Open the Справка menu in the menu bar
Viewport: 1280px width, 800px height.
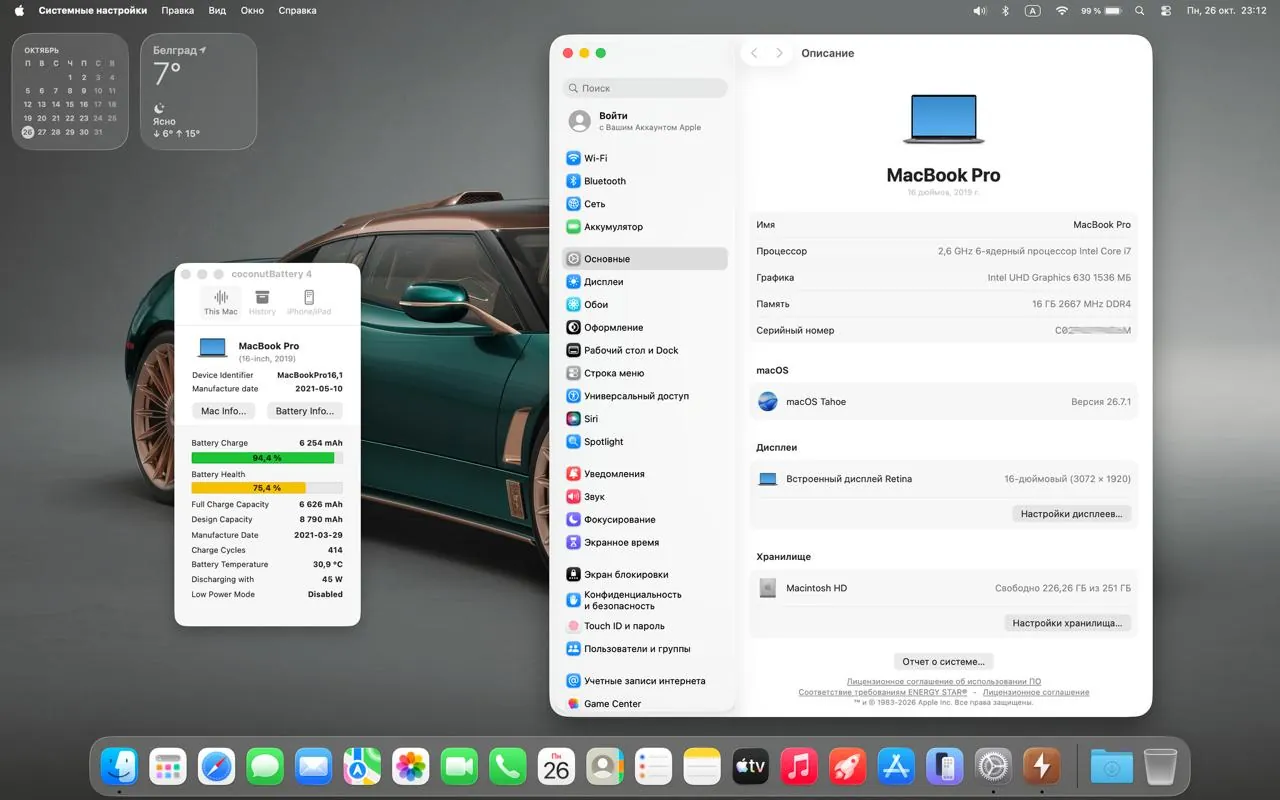click(297, 10)
